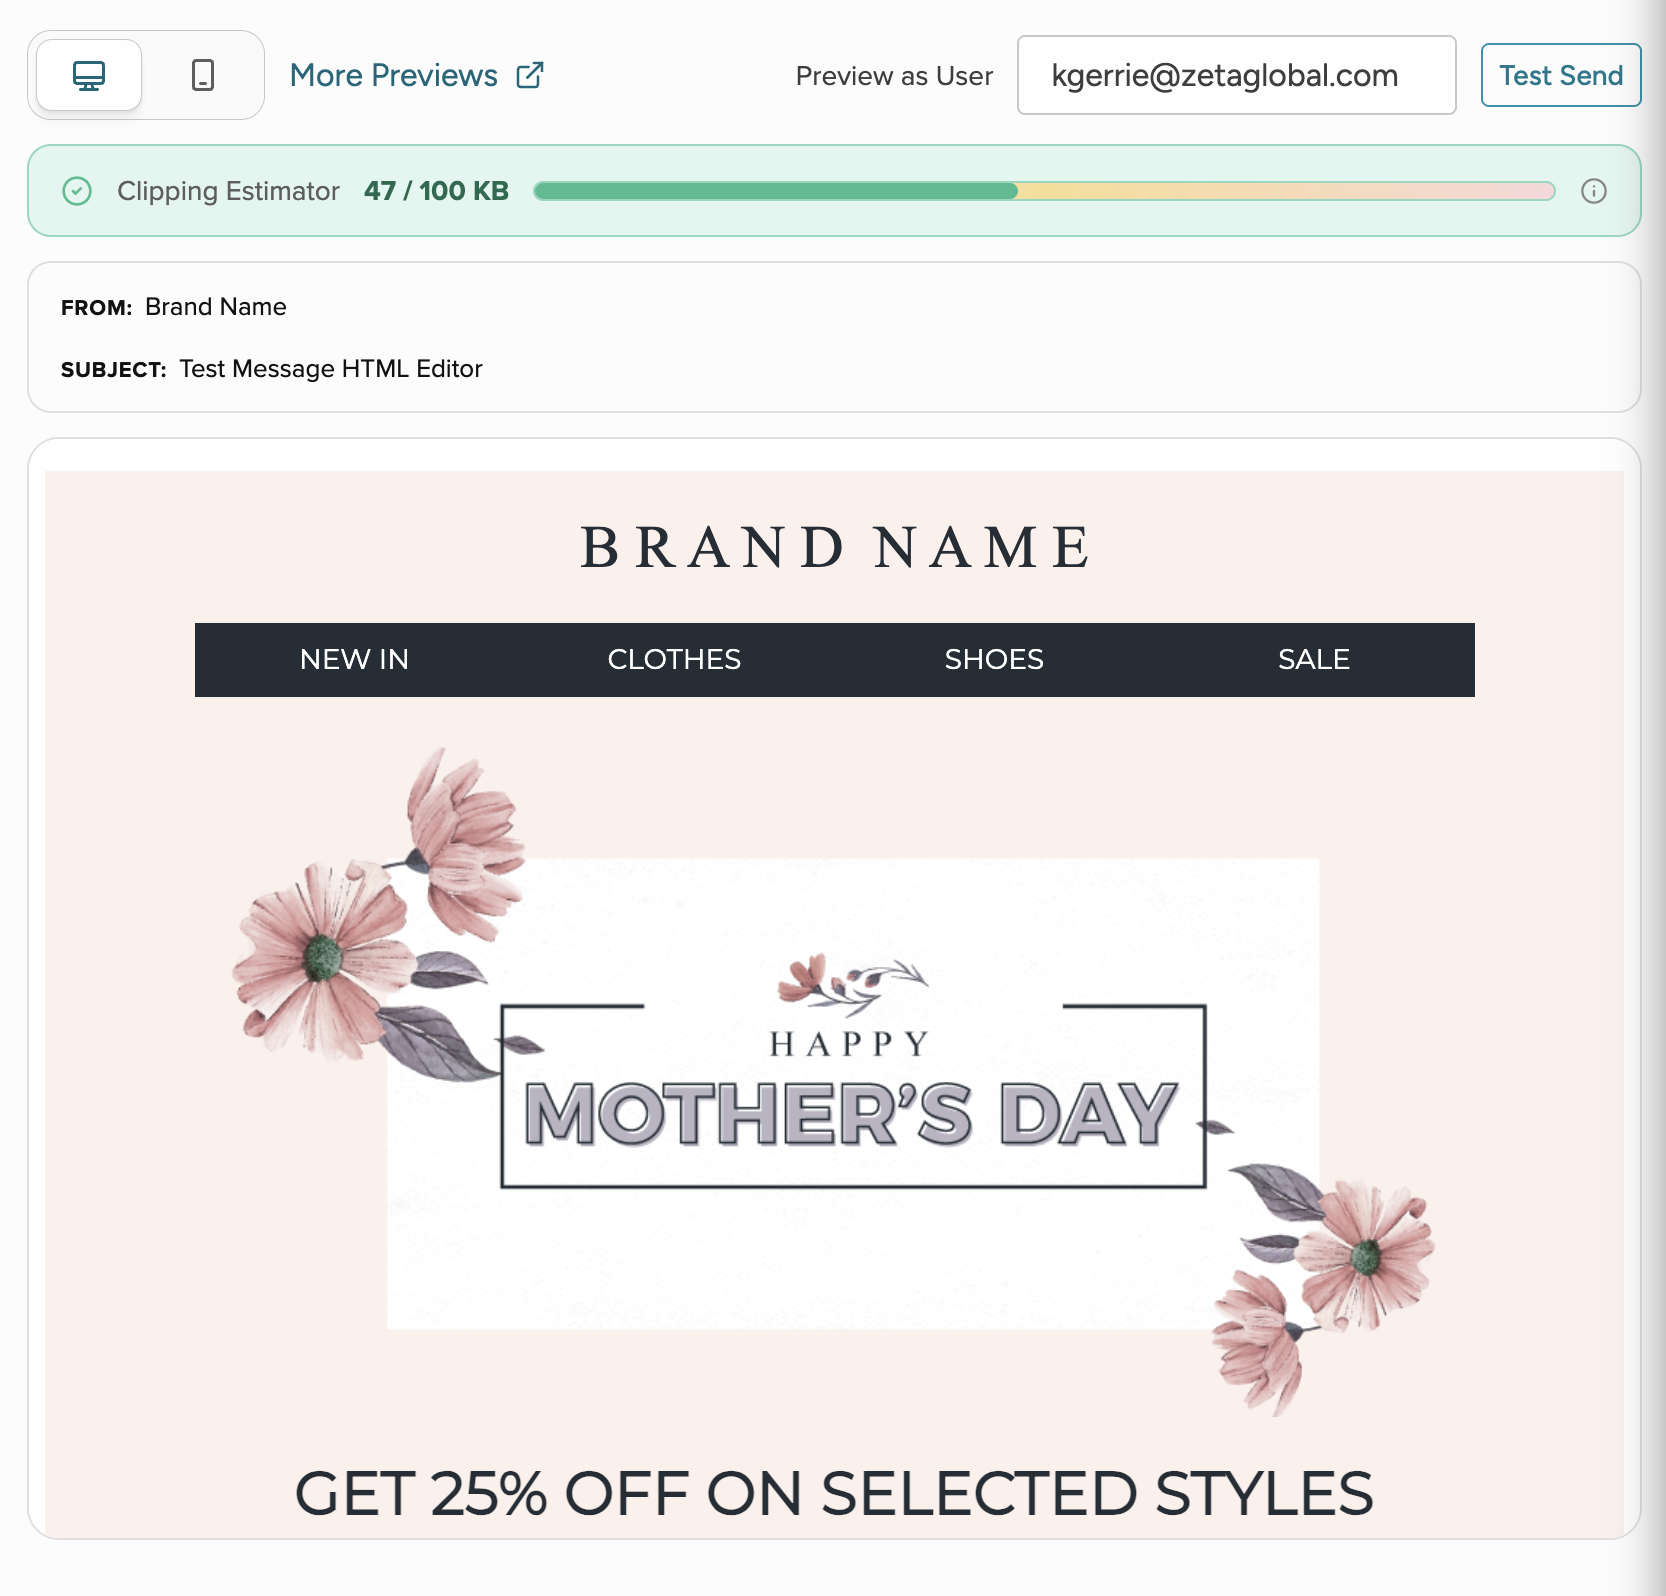Click the Test Message HTML Editor subject line
Screen dimensions: 1666x1596
point(331,369)
